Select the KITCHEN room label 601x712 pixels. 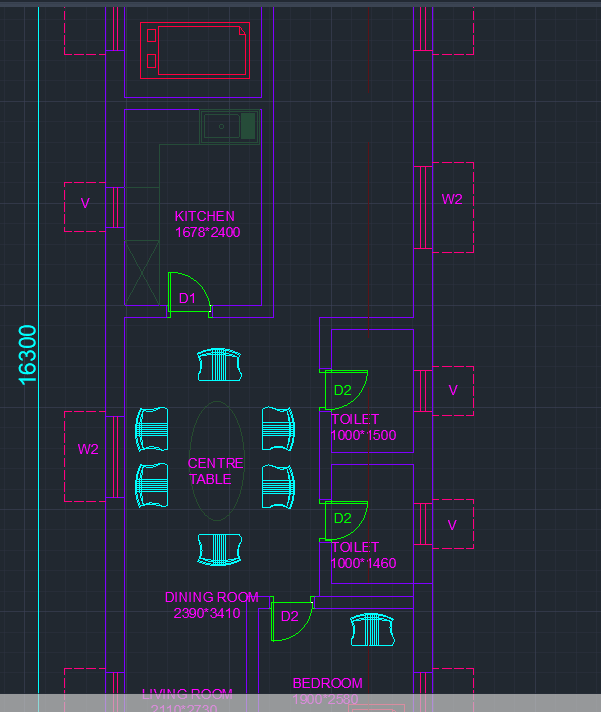(204, 216)
